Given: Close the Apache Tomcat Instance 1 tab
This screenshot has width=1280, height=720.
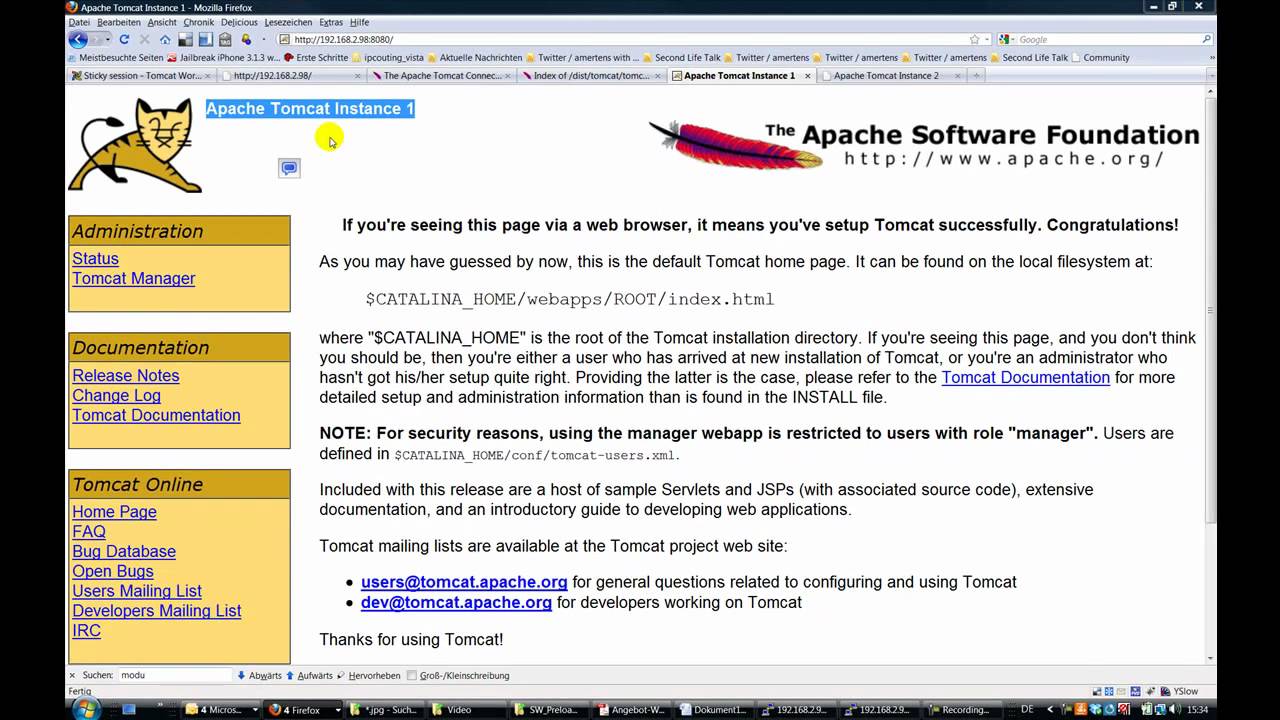Looking at the screenshot, I should pyautogui.click(x=808, y=76).
